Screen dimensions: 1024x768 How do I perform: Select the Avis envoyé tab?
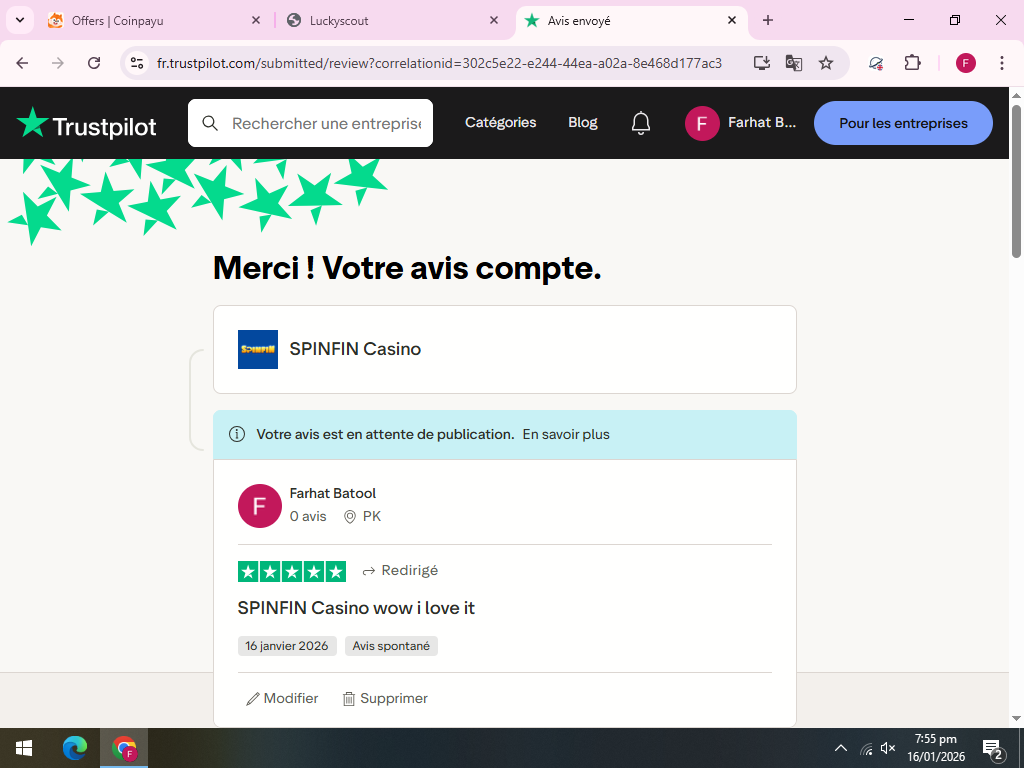click(x=631, y=20)
